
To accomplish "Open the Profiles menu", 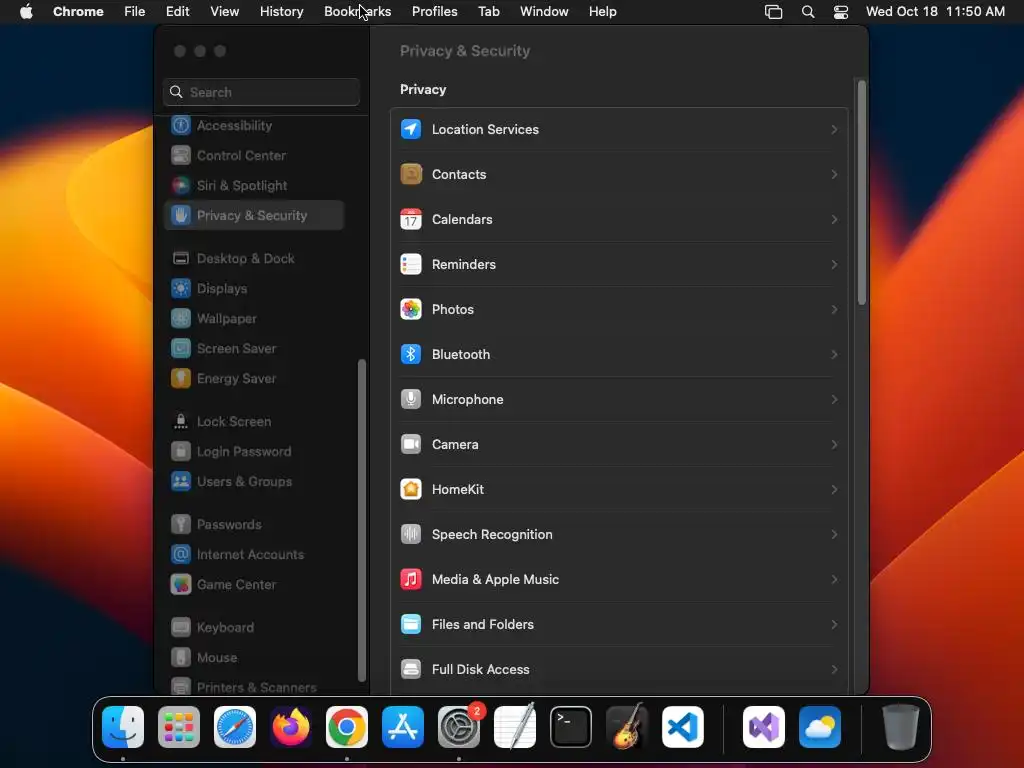I will 434,11.
